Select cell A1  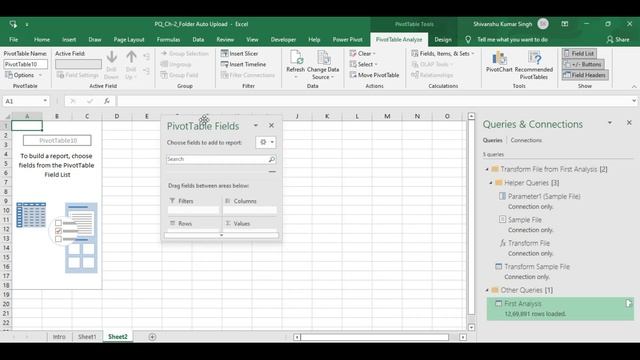(27, 126)
